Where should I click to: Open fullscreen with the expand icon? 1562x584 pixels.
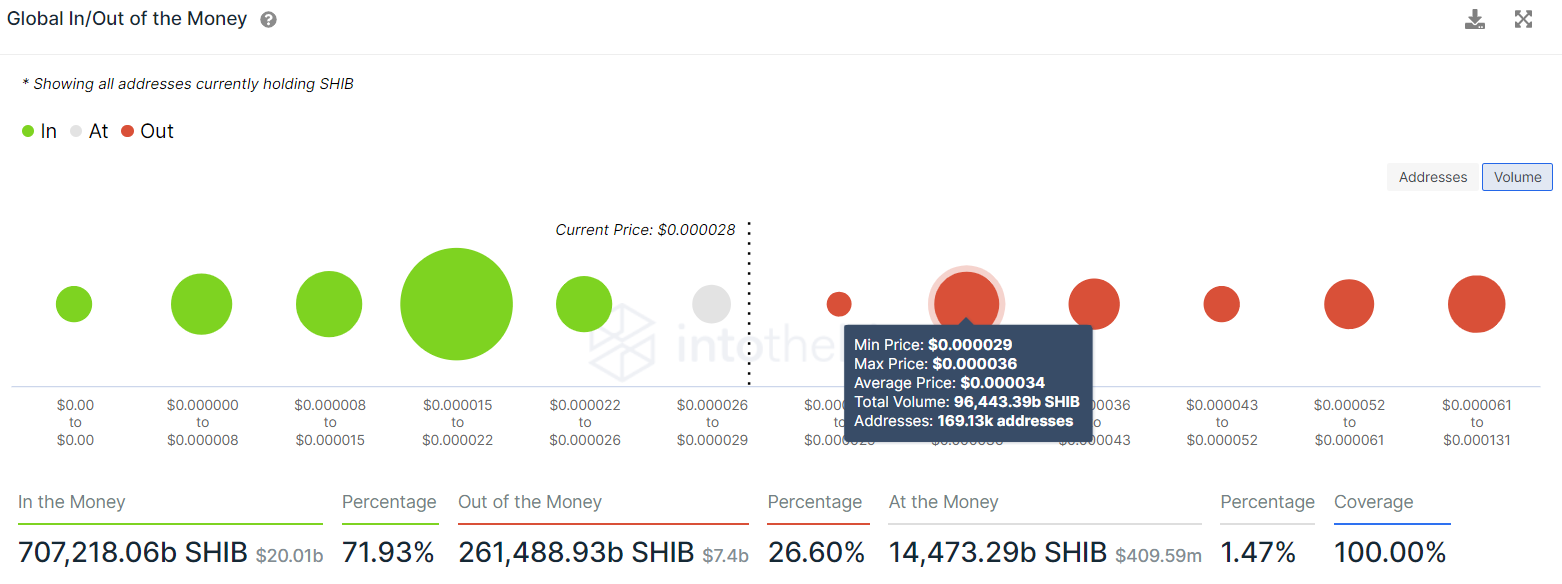[x=1523, y=19]
